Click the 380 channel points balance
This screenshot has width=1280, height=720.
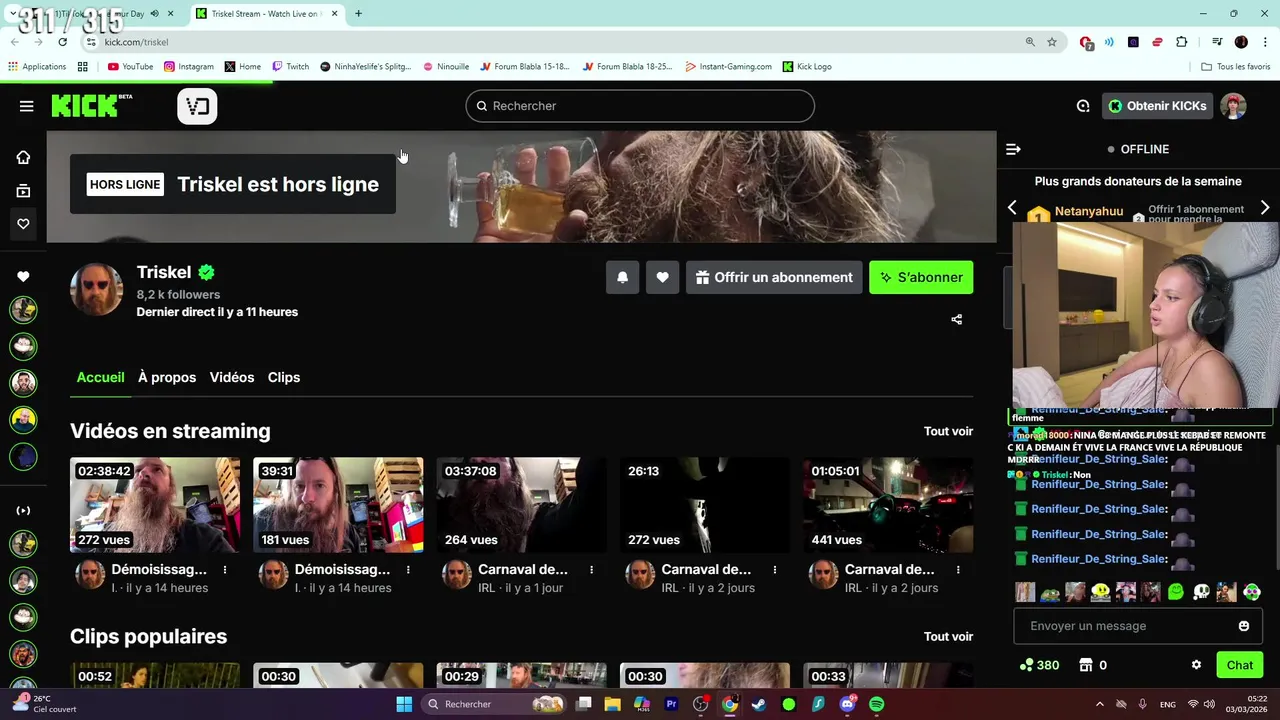pos(1039,665)
